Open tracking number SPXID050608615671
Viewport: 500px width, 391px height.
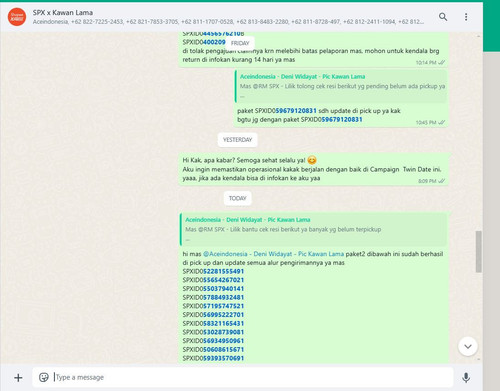coord(213,349)
